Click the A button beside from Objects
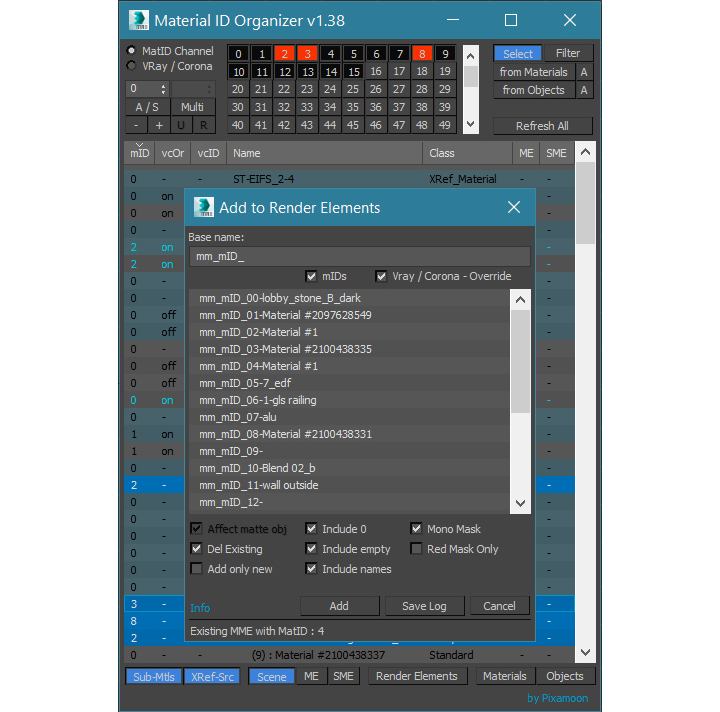720x712 pixels. point(584,90)
